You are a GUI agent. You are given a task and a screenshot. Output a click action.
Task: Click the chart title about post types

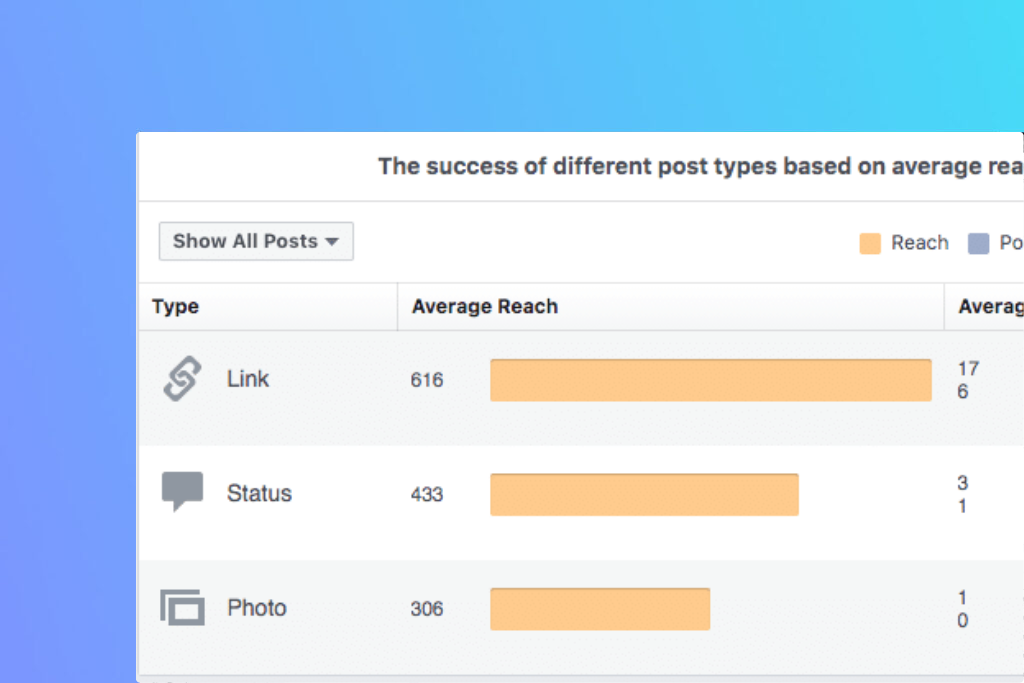tap(700, 167)
